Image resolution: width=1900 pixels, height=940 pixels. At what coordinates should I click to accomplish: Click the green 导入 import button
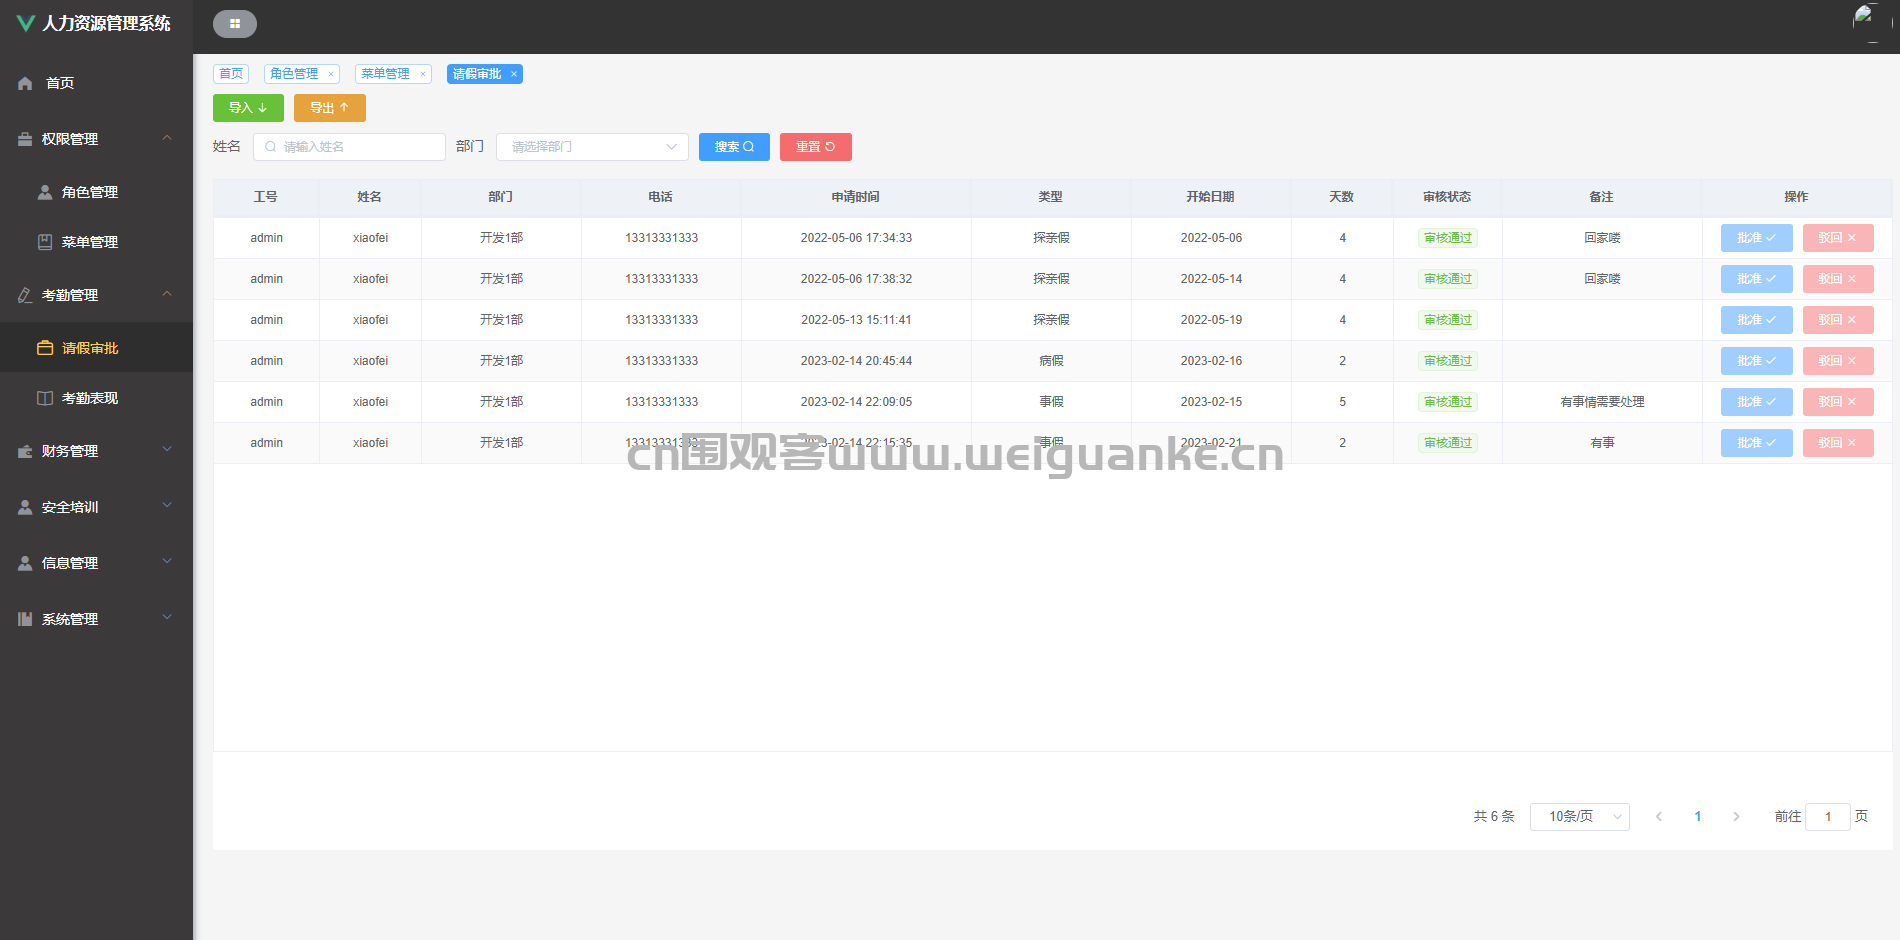(248, 108)
